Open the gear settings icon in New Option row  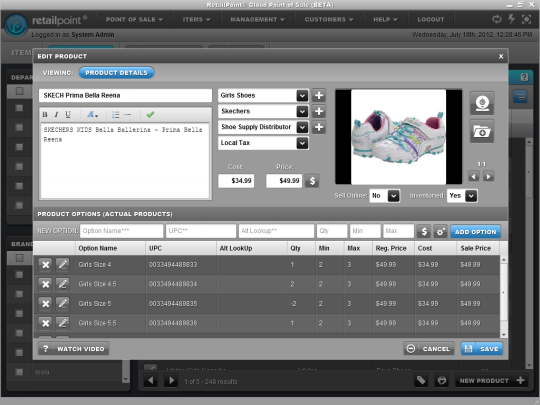point(440,231)
